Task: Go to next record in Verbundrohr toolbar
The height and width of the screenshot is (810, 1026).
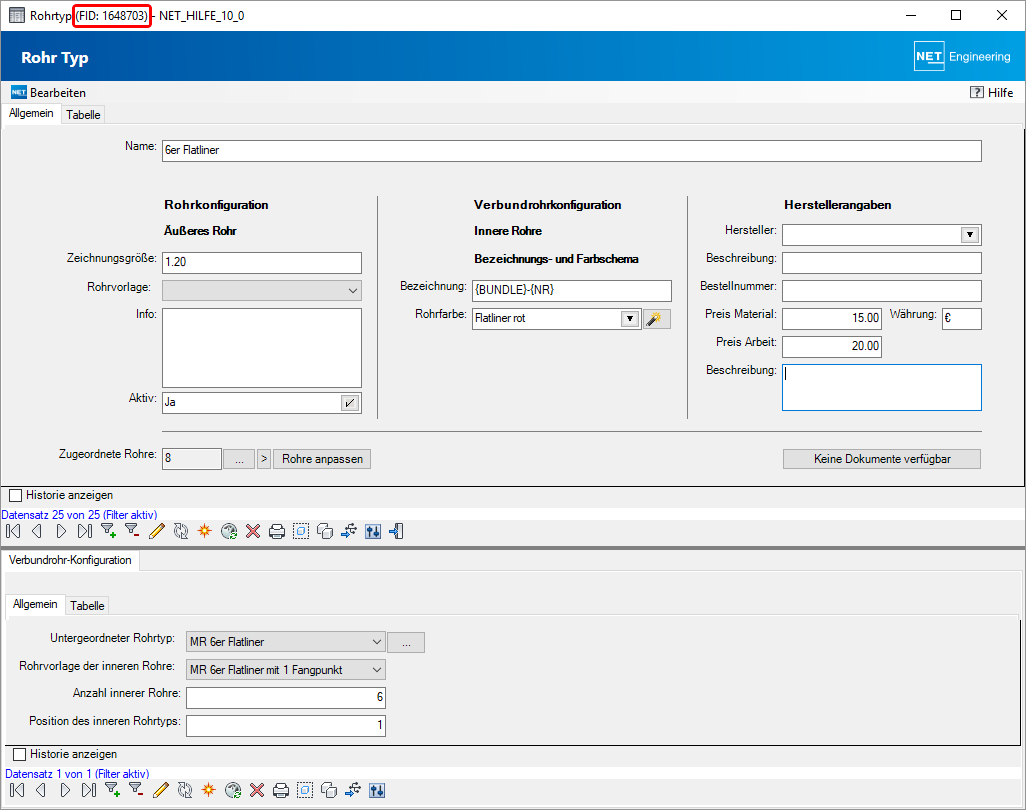Action: click(65, 790)
